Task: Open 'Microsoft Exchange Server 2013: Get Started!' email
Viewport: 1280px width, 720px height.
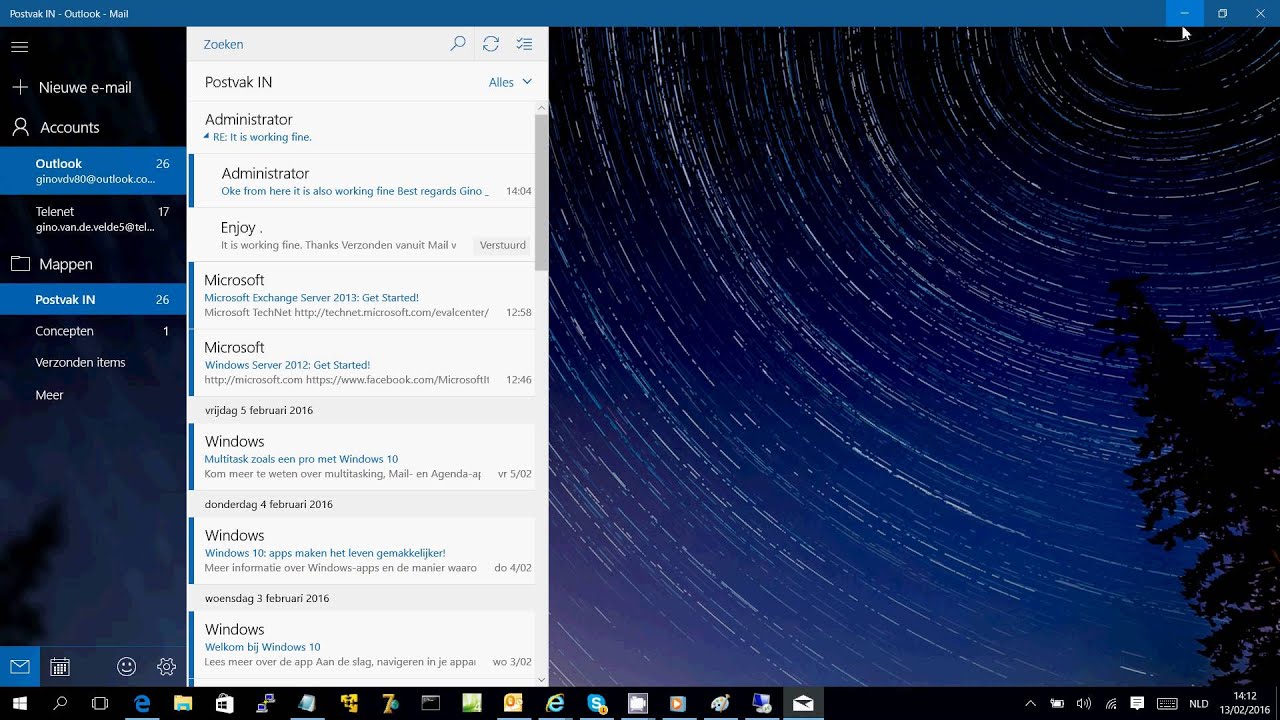Action: [x=361, y=295]
